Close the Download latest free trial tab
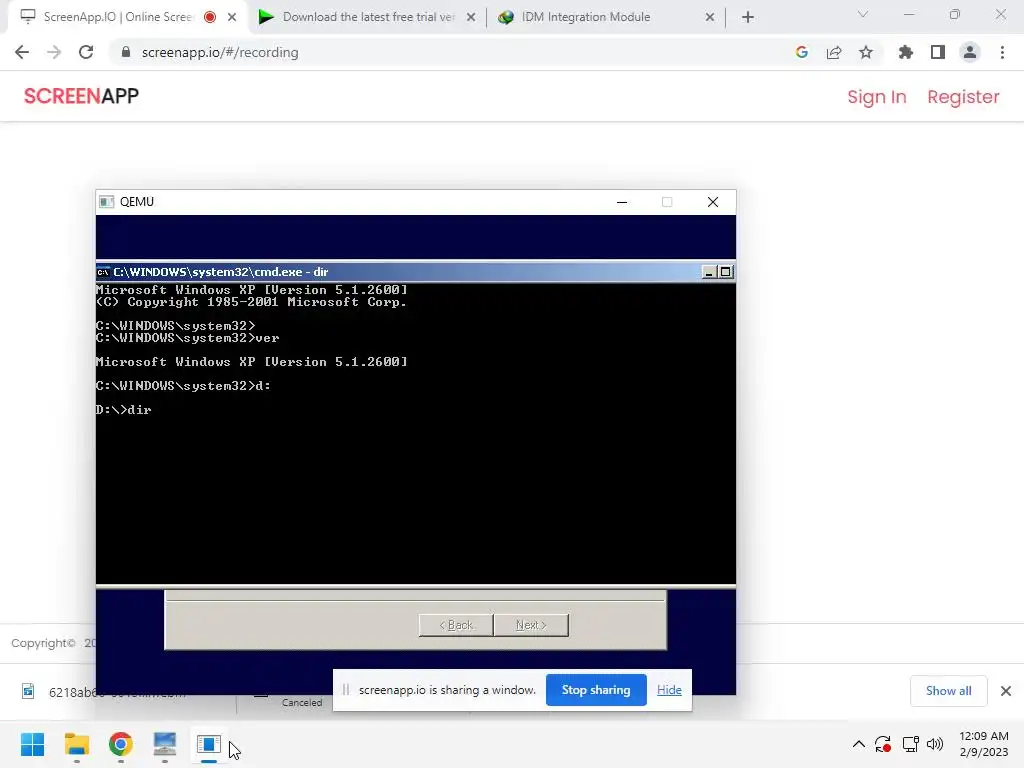 (471, 17)
